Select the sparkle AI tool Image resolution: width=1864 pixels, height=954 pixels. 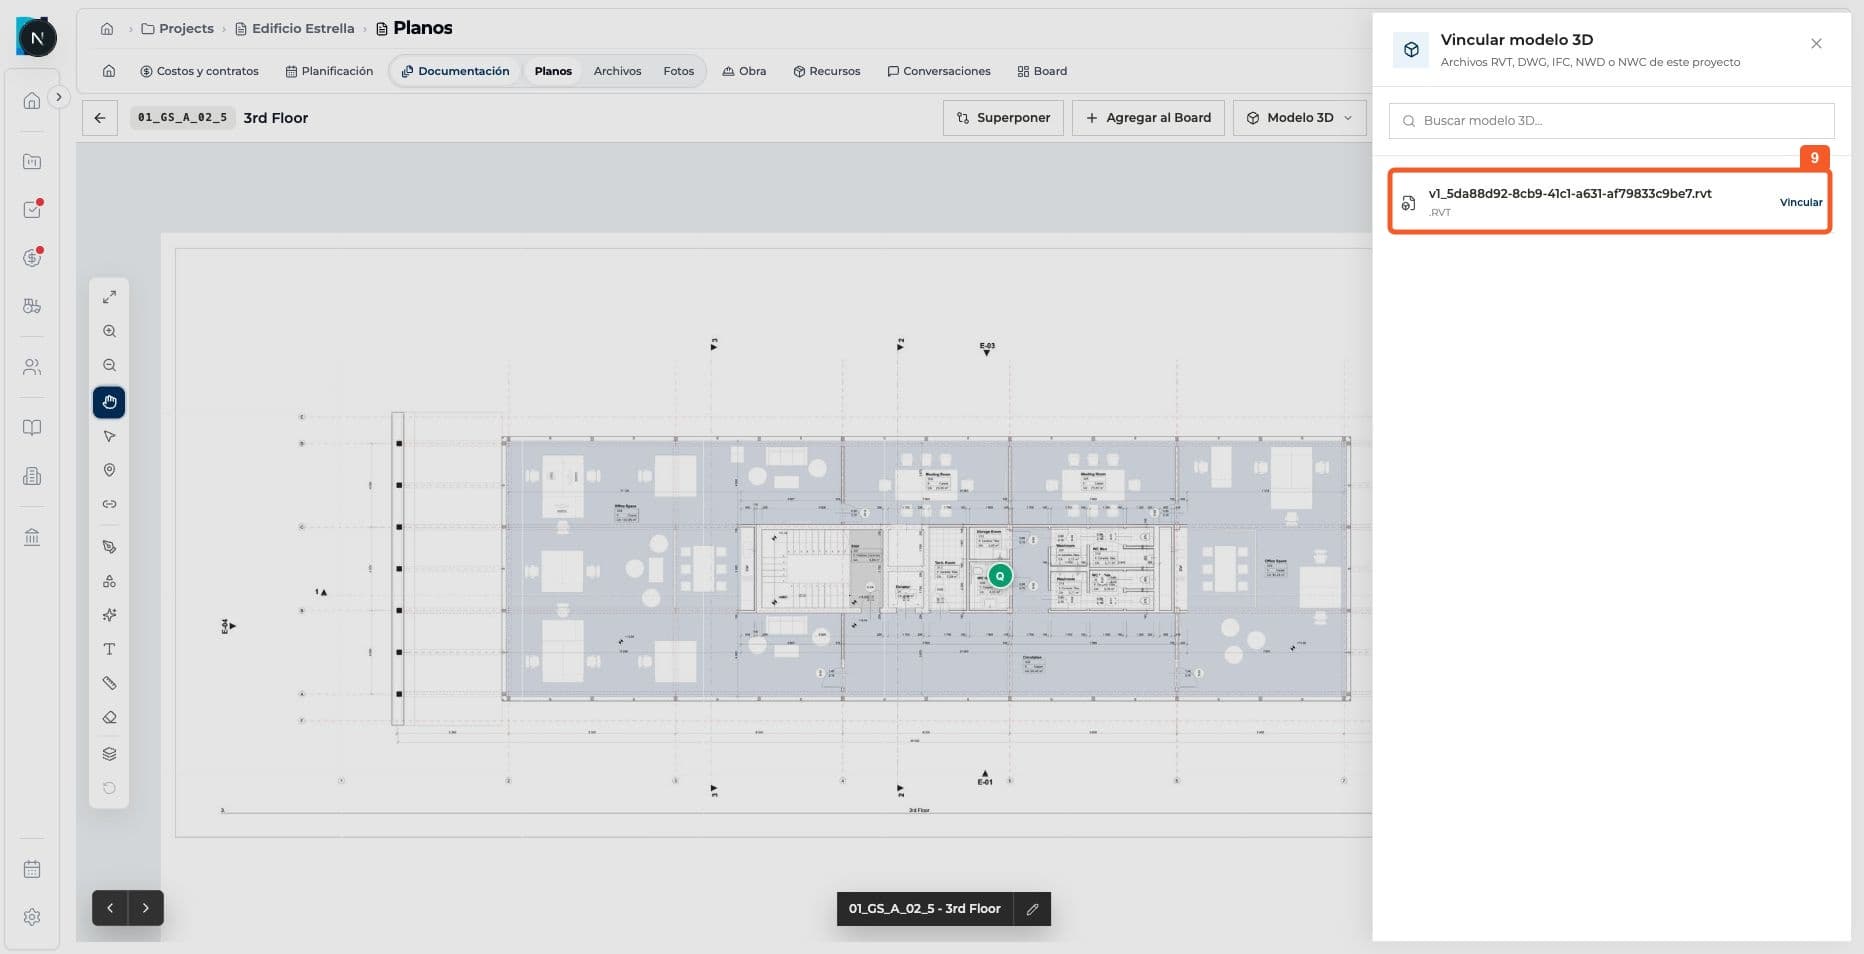point(109,615)
